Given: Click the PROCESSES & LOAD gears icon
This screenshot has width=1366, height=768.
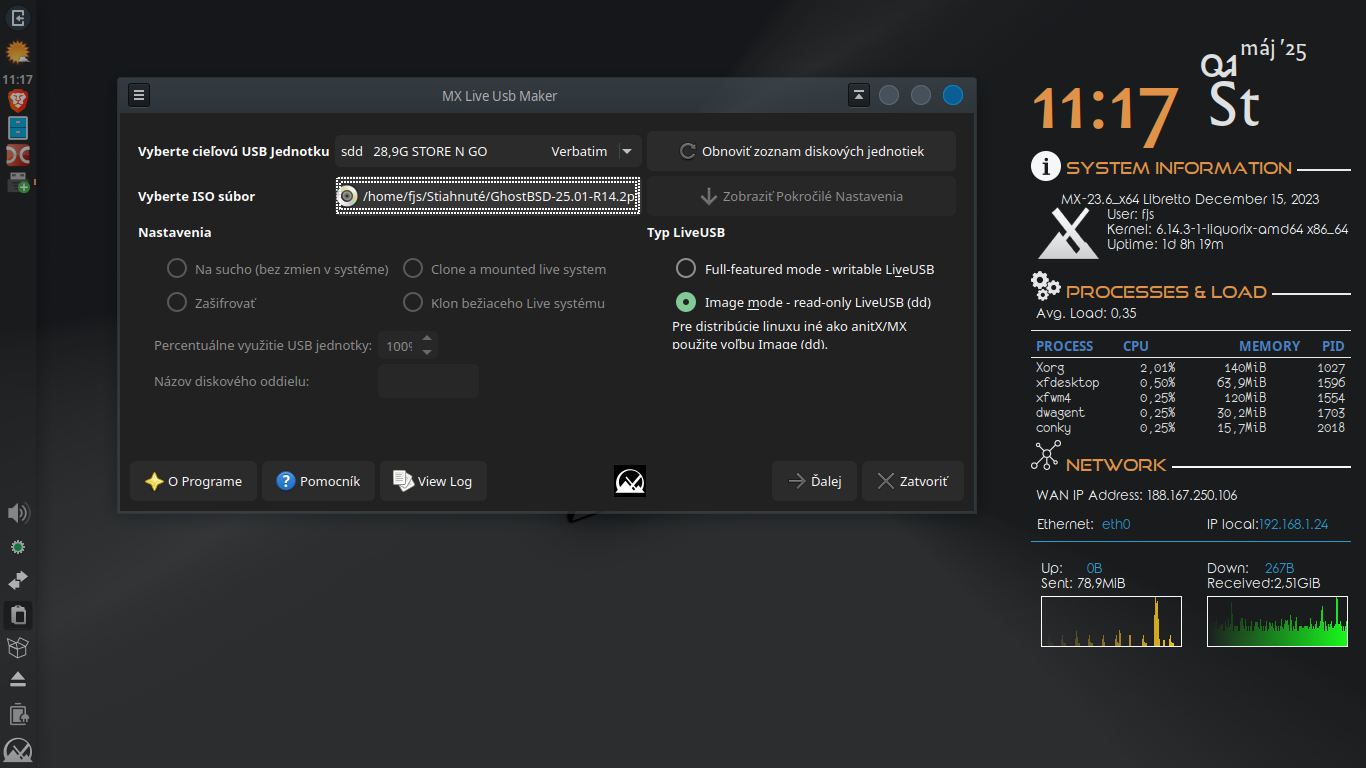Looking at the screenshot, I should [x=1046, y=287].
